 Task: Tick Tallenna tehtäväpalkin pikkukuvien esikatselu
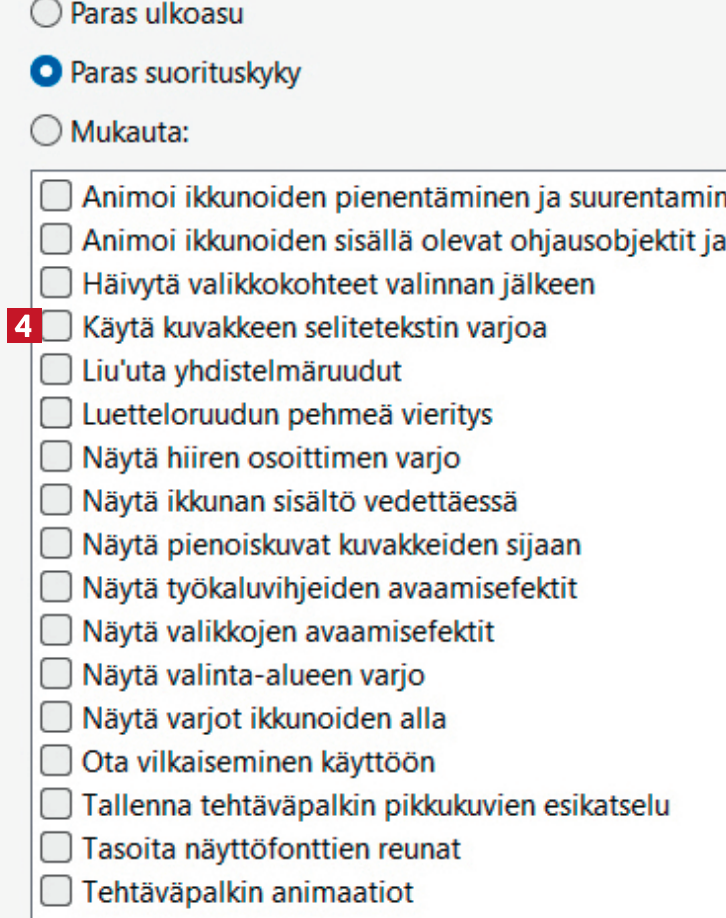click(x=56, y=805)
